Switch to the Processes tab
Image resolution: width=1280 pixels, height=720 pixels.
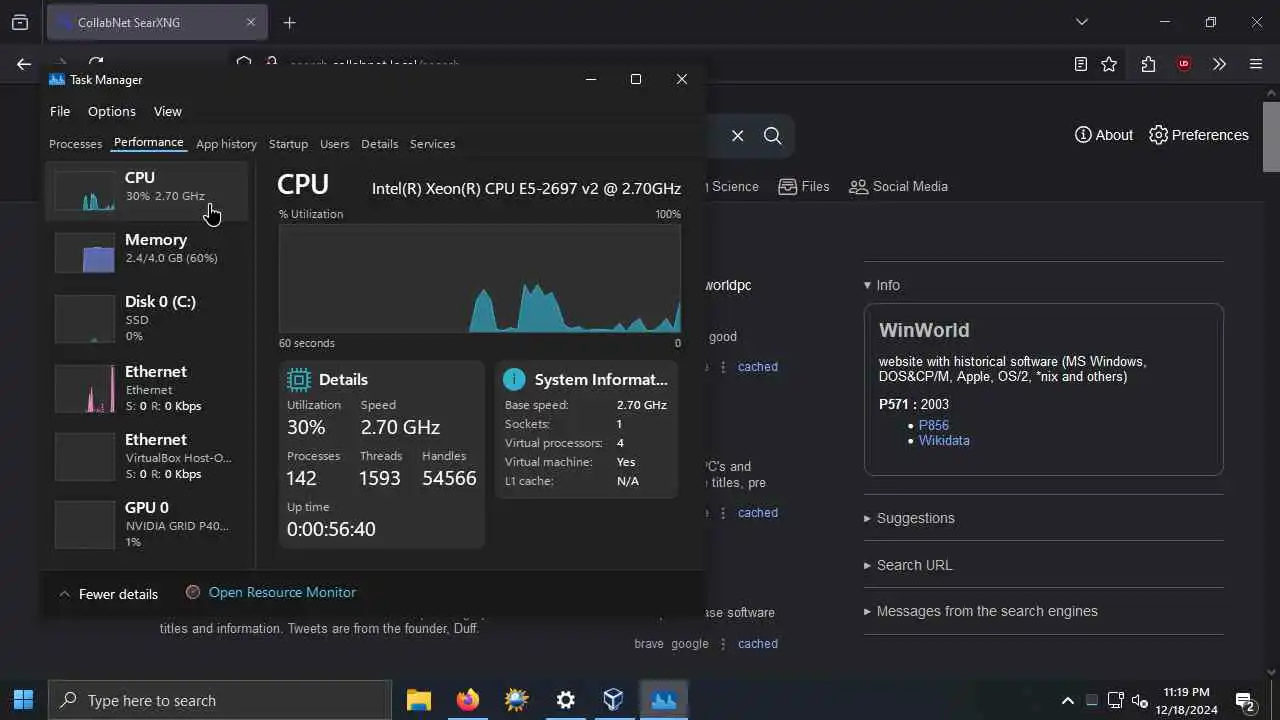click(75, 144)
